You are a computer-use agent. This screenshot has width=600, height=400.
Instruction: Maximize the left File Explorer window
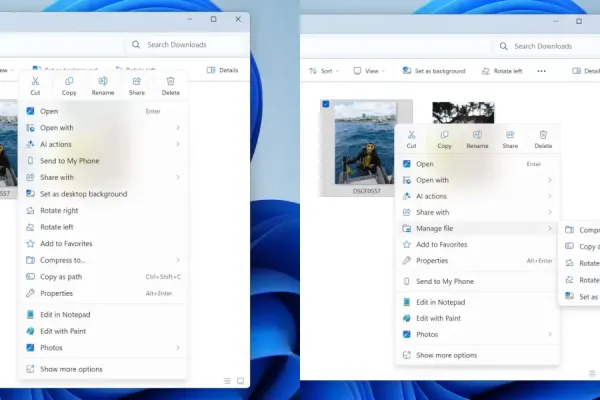click(x=214, y=19)
